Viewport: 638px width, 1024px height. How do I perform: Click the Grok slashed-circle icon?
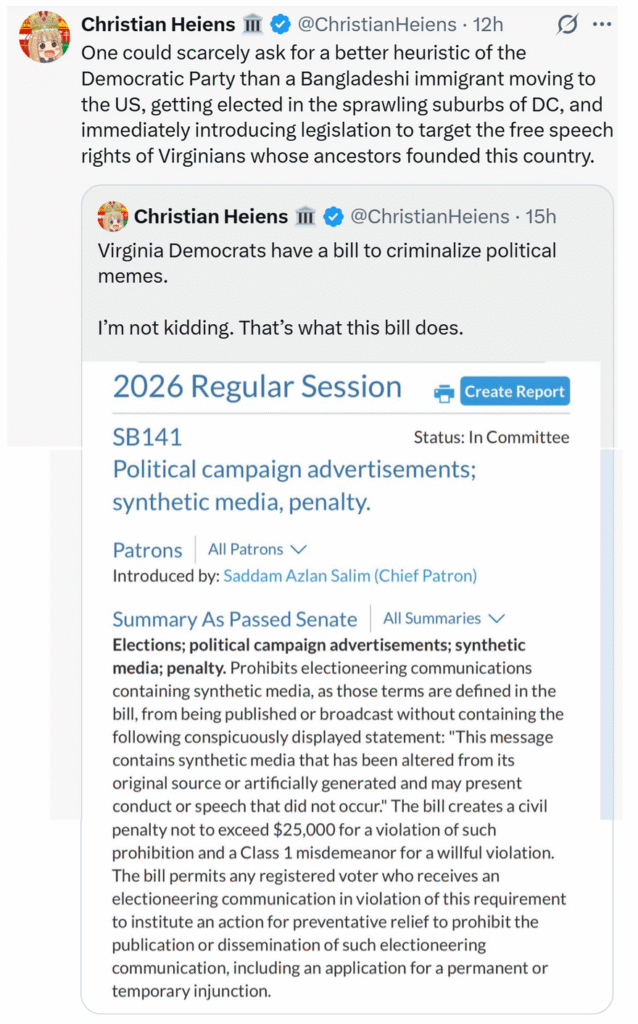(x=567, y=24)
